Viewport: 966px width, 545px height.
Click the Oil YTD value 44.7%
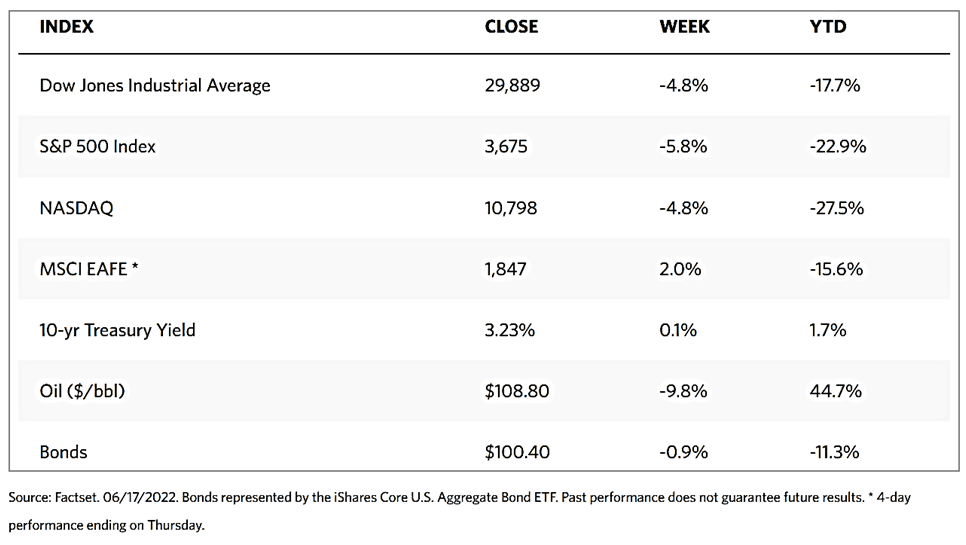[x=834, y=390]
